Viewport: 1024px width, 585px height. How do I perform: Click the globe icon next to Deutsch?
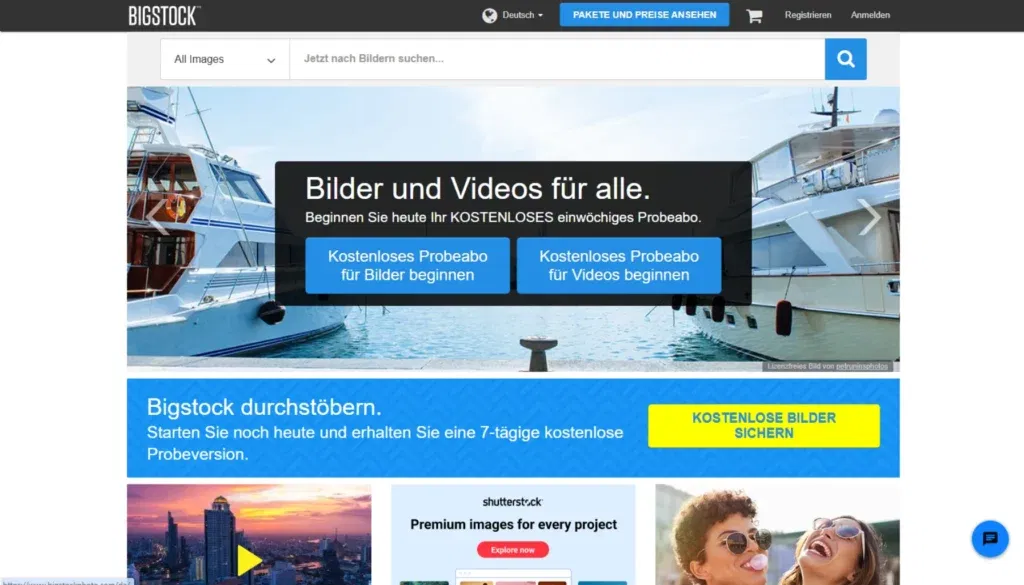488,15
